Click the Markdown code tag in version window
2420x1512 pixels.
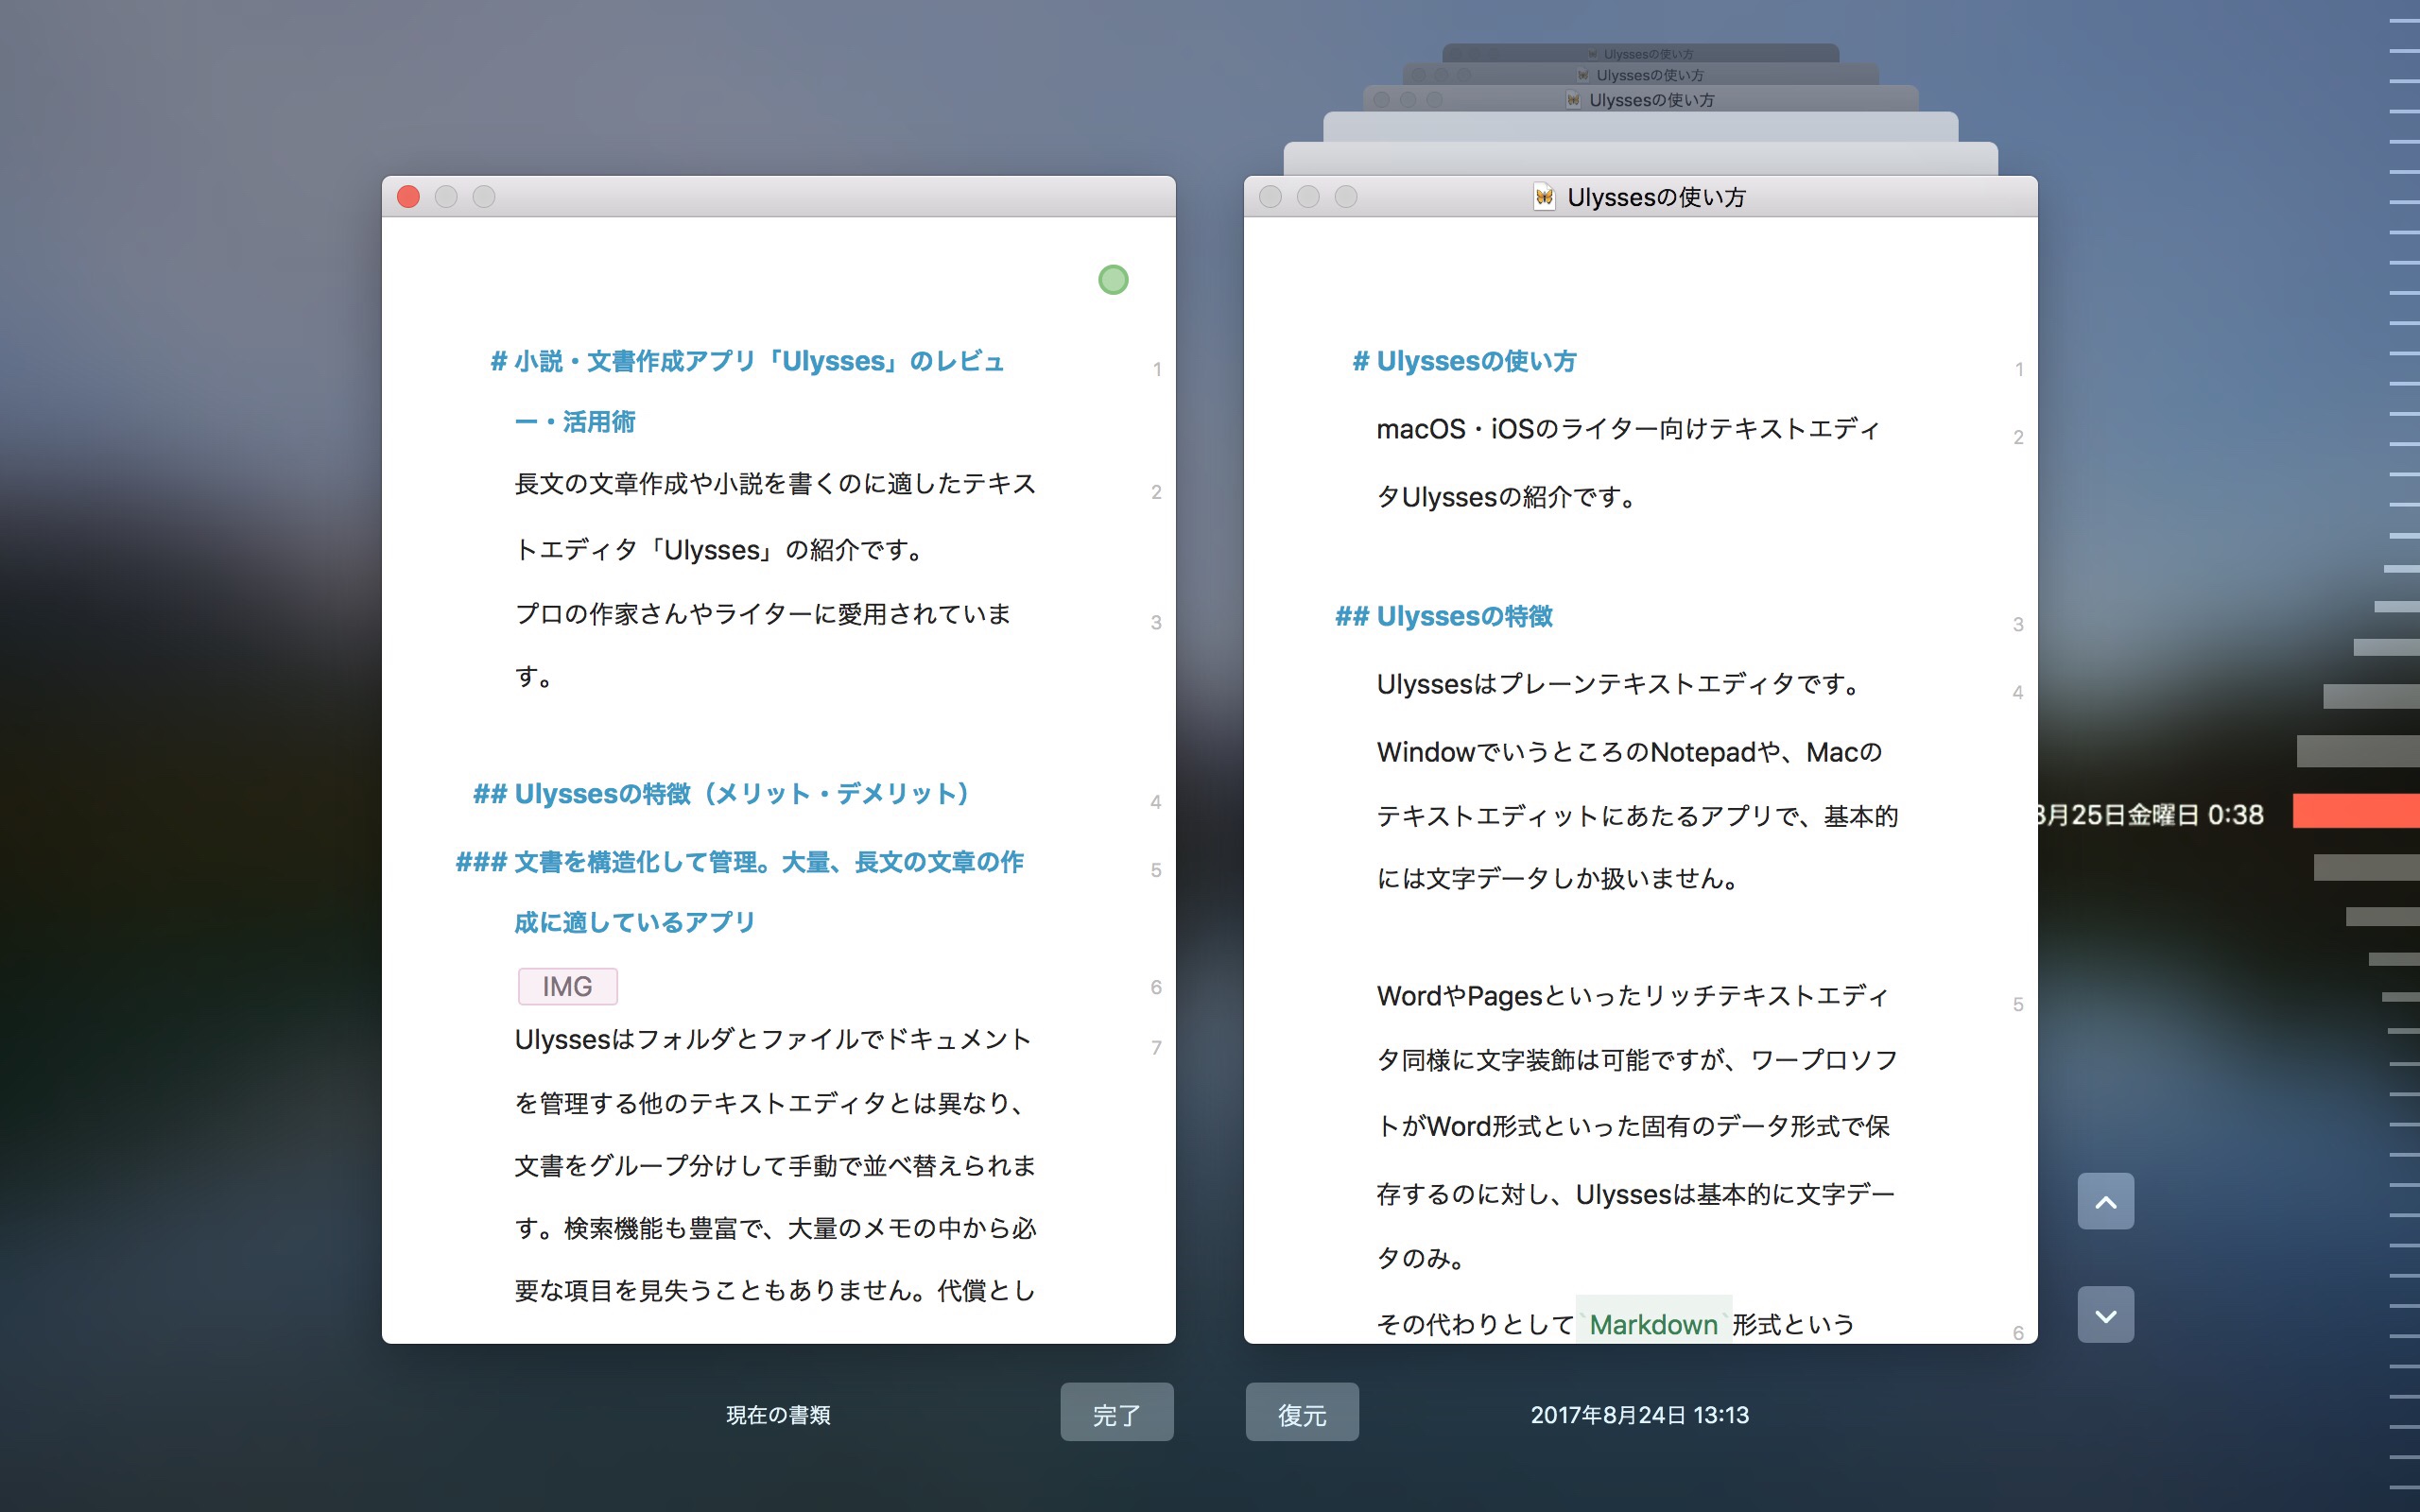(x=1653, y=1324)
